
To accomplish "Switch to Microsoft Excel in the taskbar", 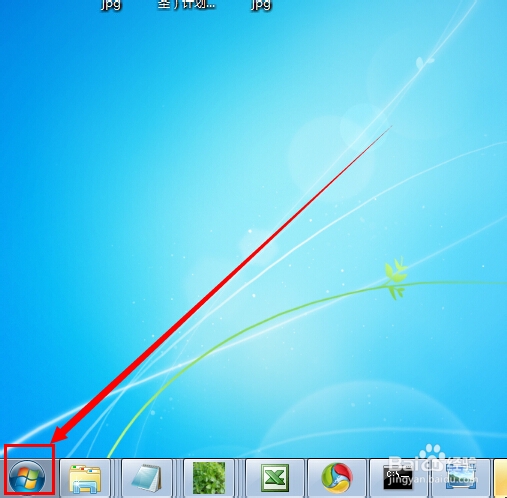I will pyautogui.click(x=275, y=479).
